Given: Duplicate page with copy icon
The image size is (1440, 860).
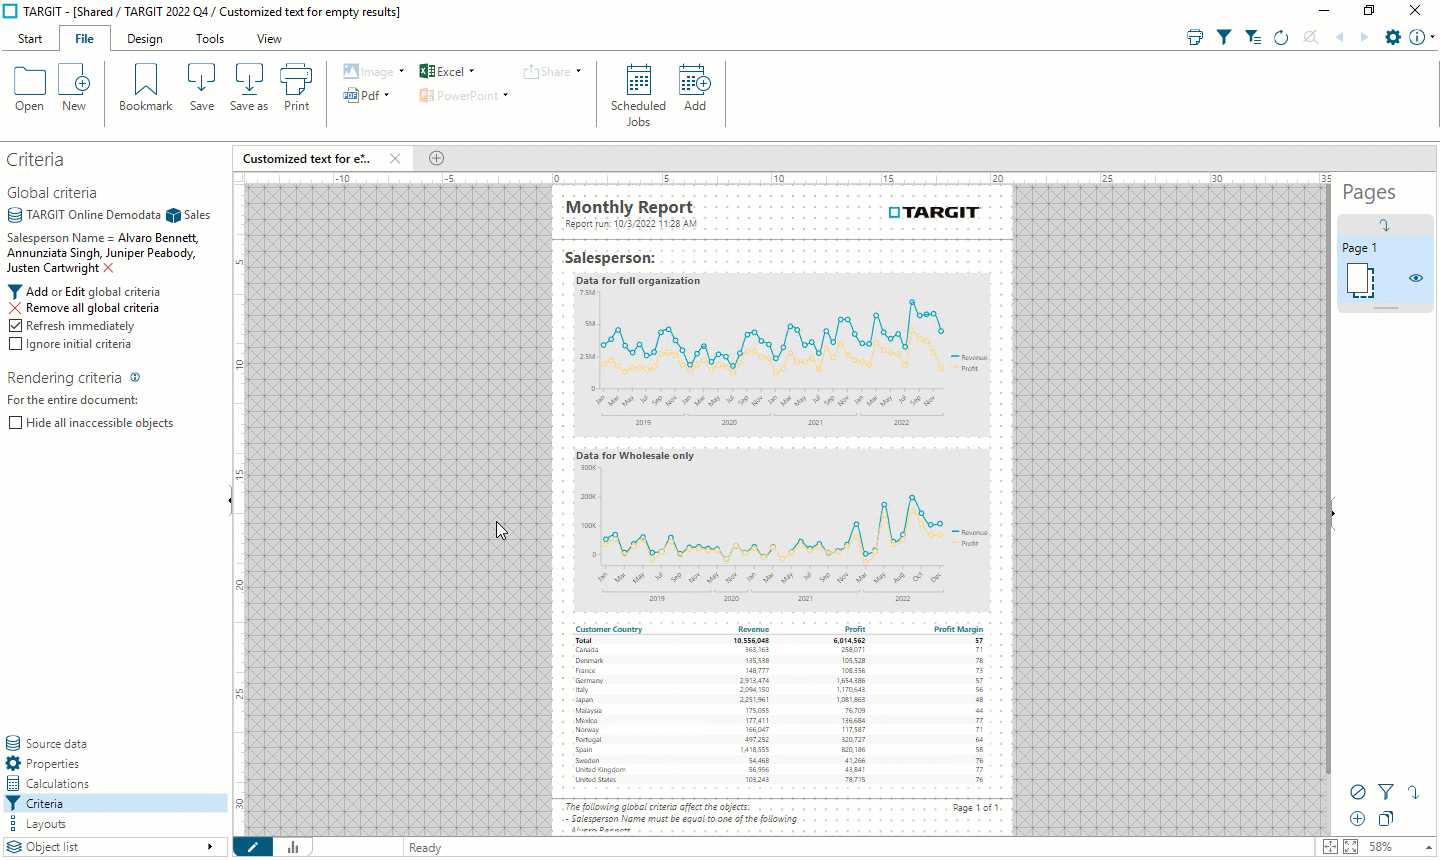Looking at the screenshot, I should click(x=1386, y=819).
